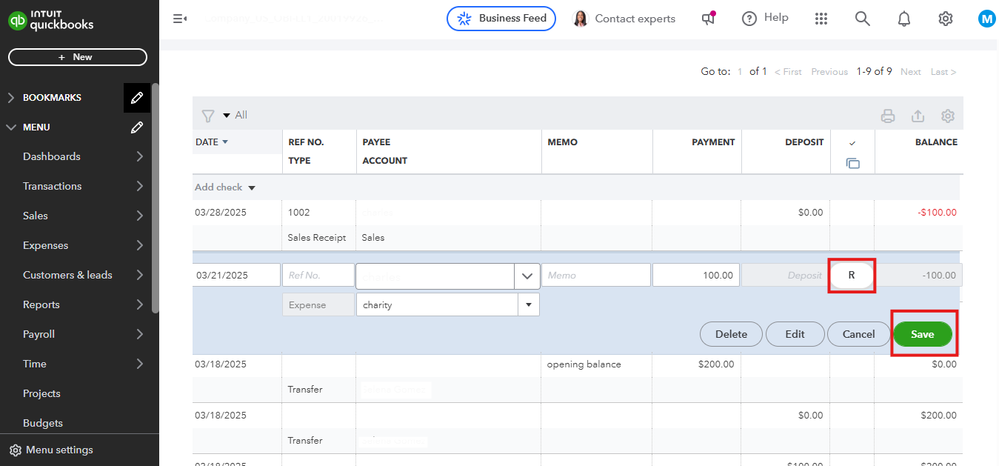Click the export register icon

pyautogui.click(x=917, y=116)
